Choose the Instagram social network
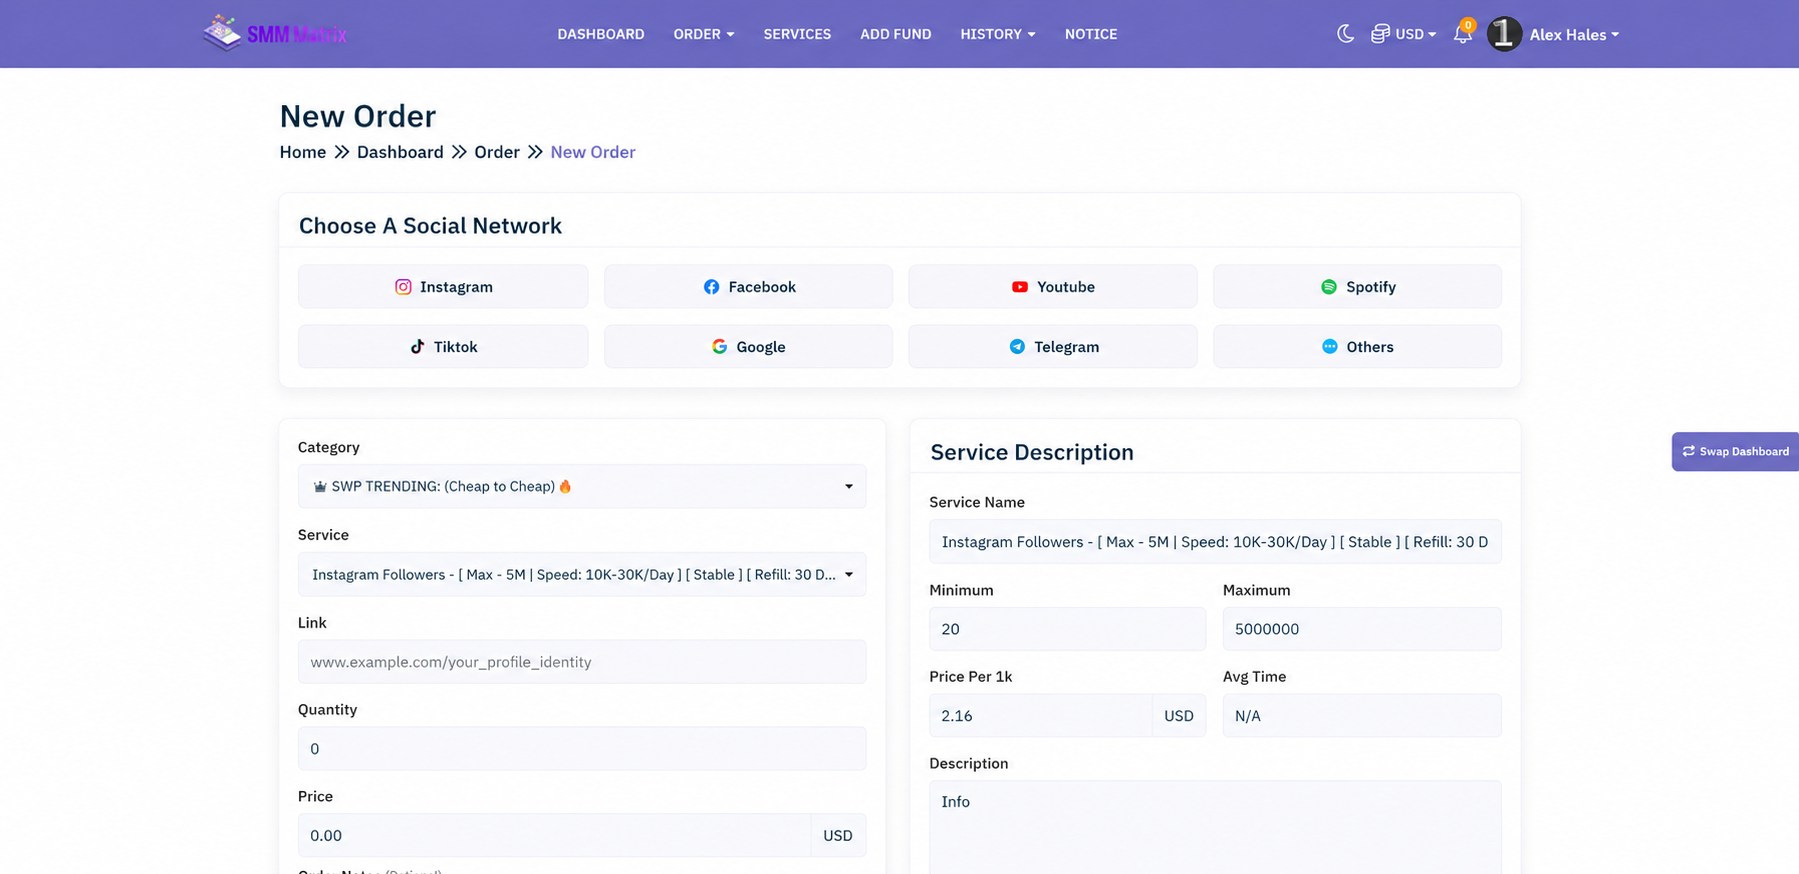 (443, 287)
